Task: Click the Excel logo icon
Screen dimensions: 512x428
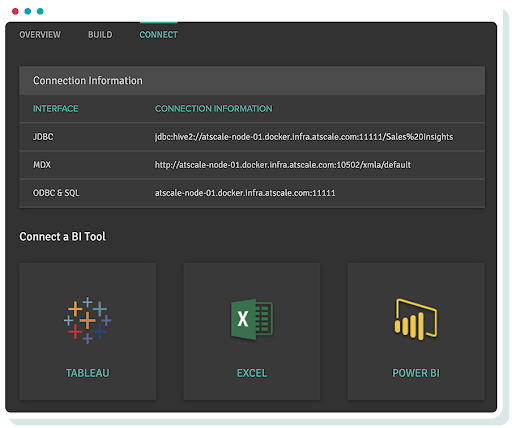Action: [x=252, y=319]
